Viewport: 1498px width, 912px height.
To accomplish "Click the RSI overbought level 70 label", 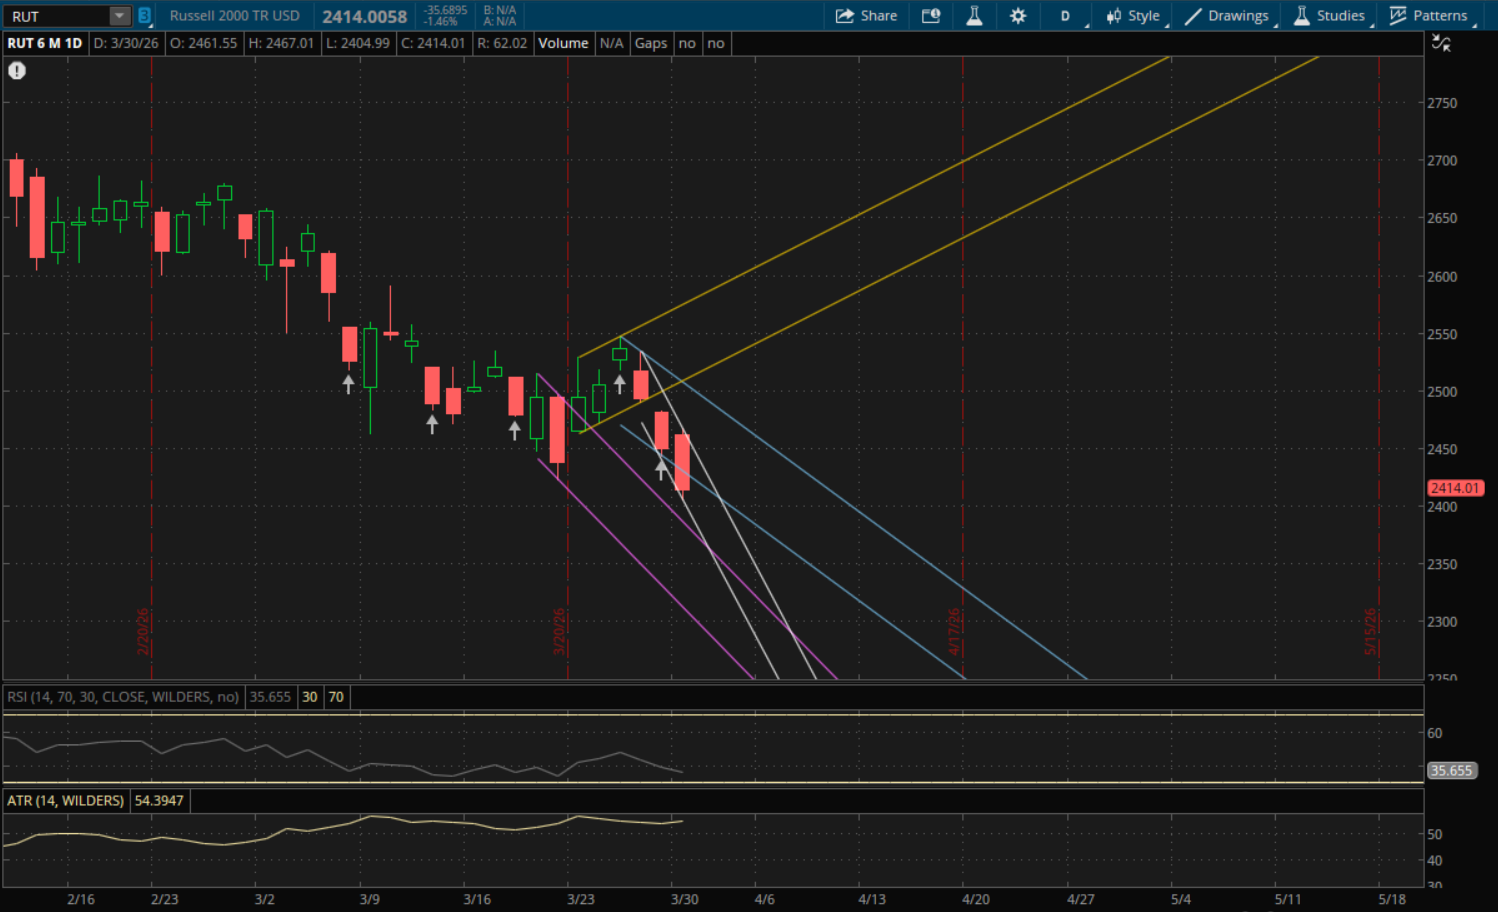I will tap(336, 697).
